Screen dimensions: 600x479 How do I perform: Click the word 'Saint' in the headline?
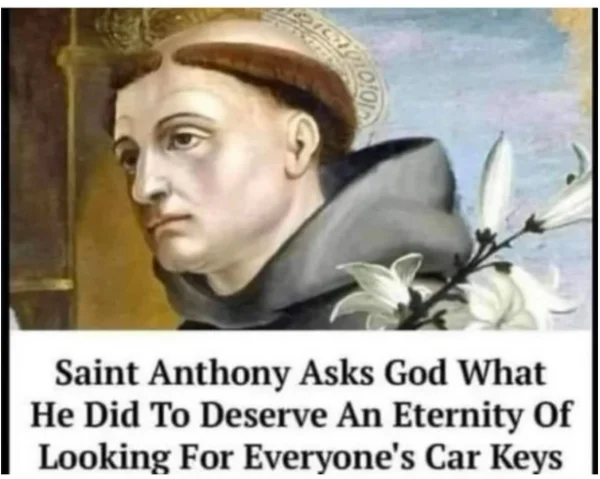click(96, 373)
